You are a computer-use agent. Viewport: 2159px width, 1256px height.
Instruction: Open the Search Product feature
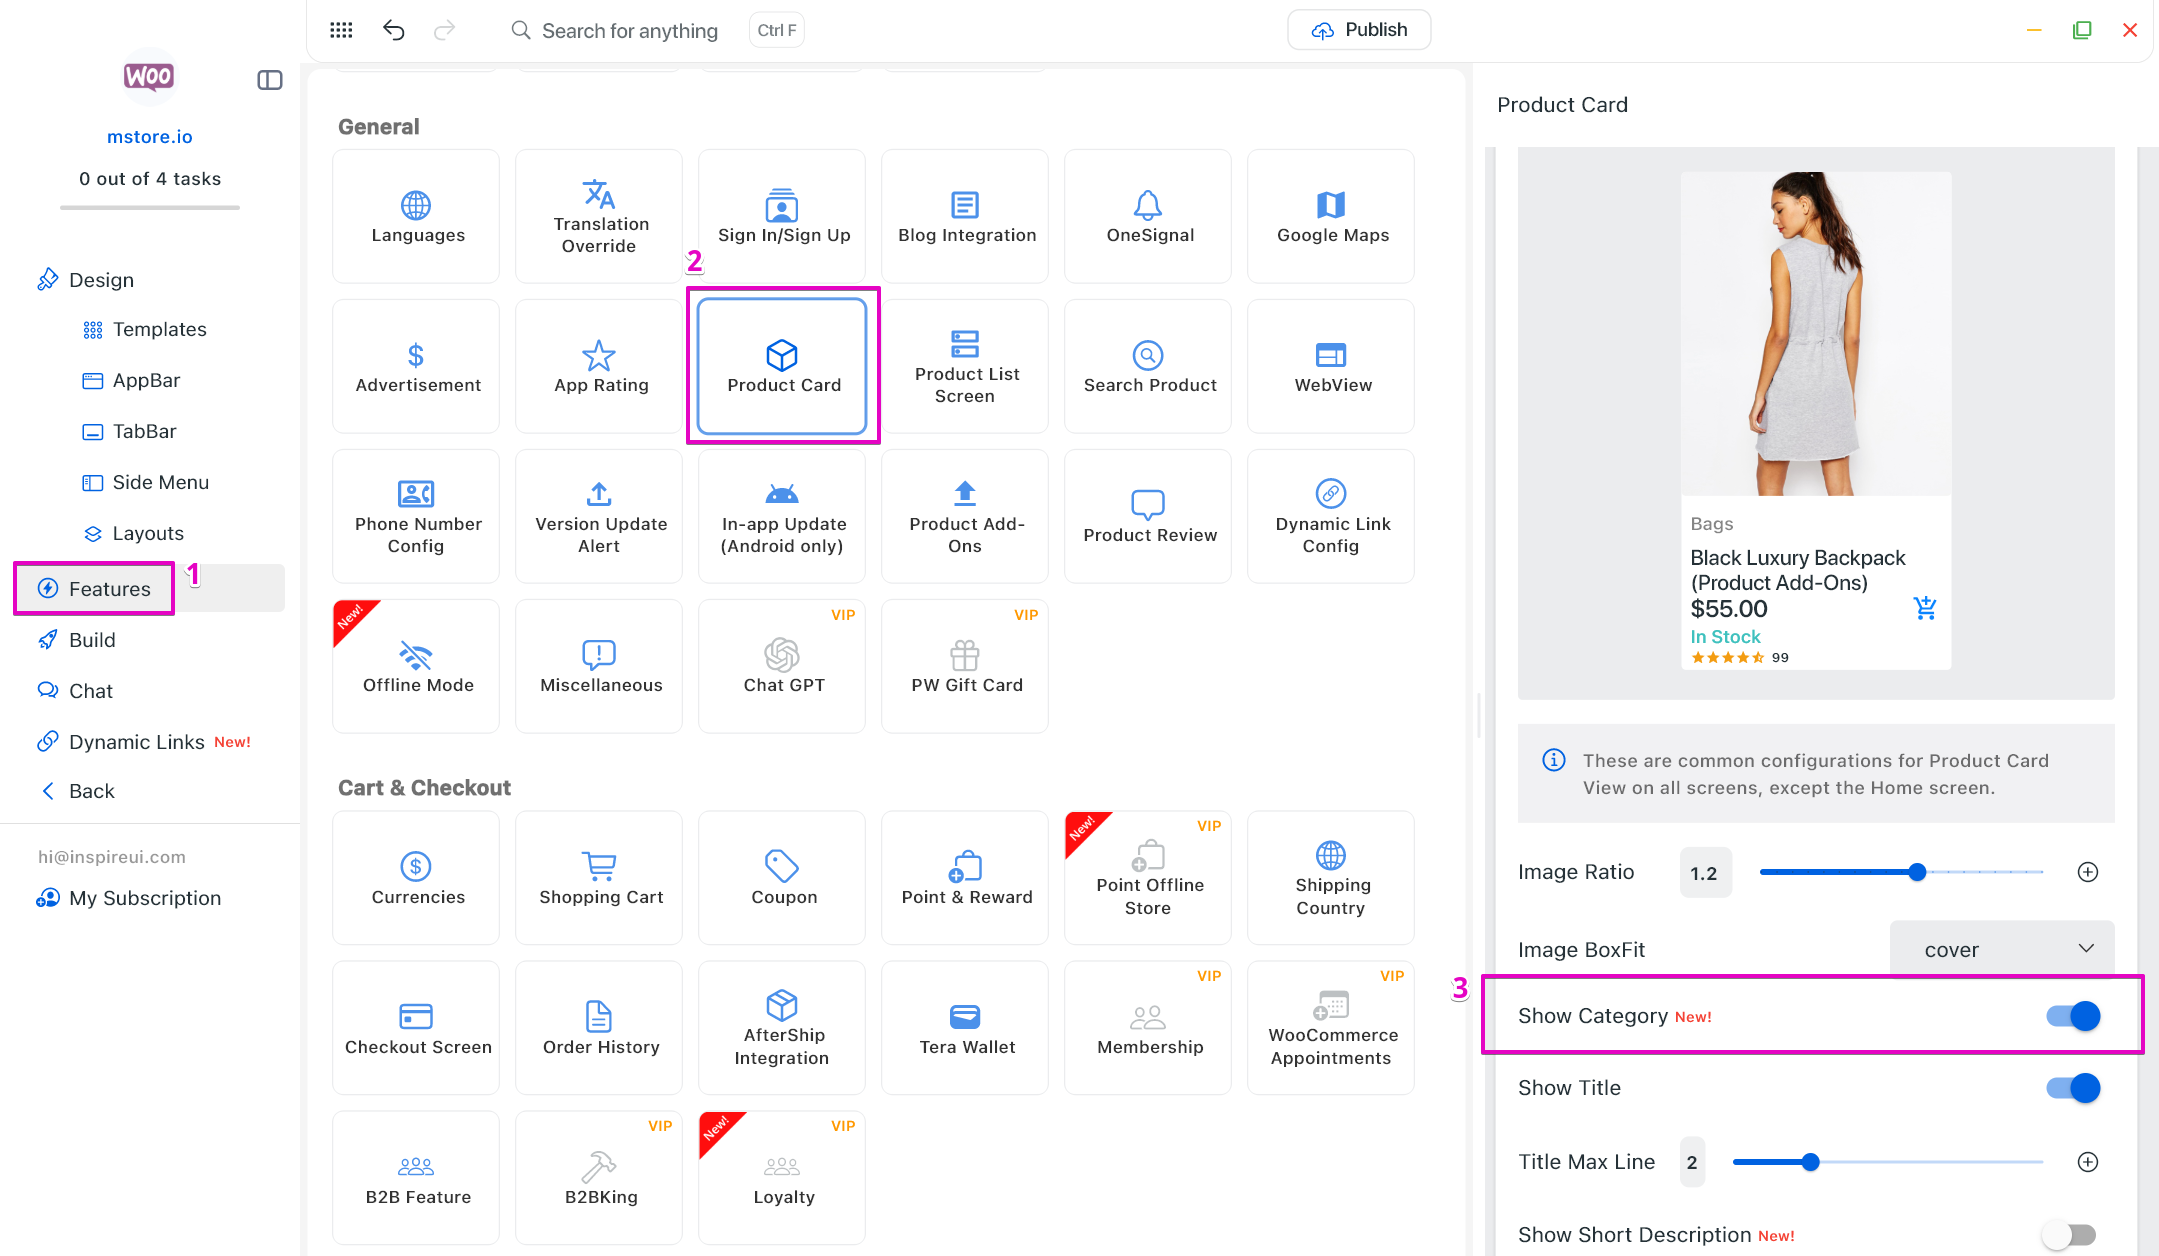click(1148, 366)
